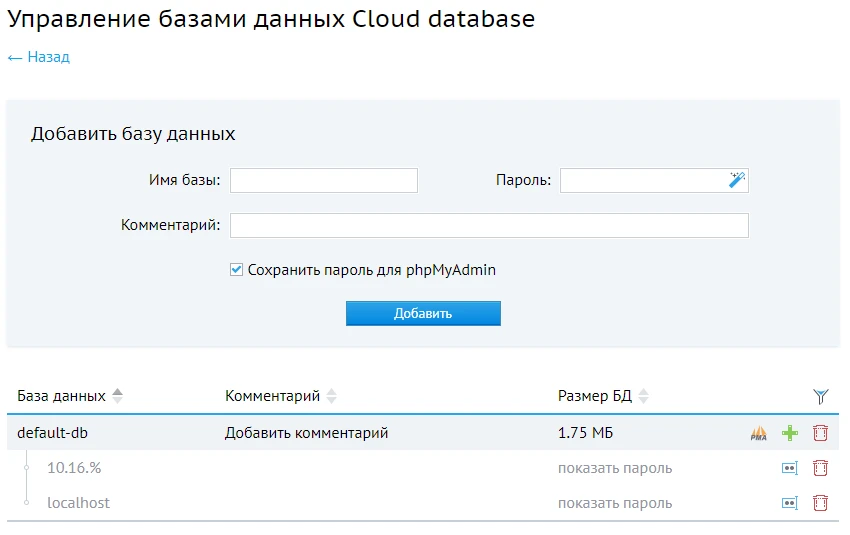Focus the Имя базы input field

click(x=324, y=181)
